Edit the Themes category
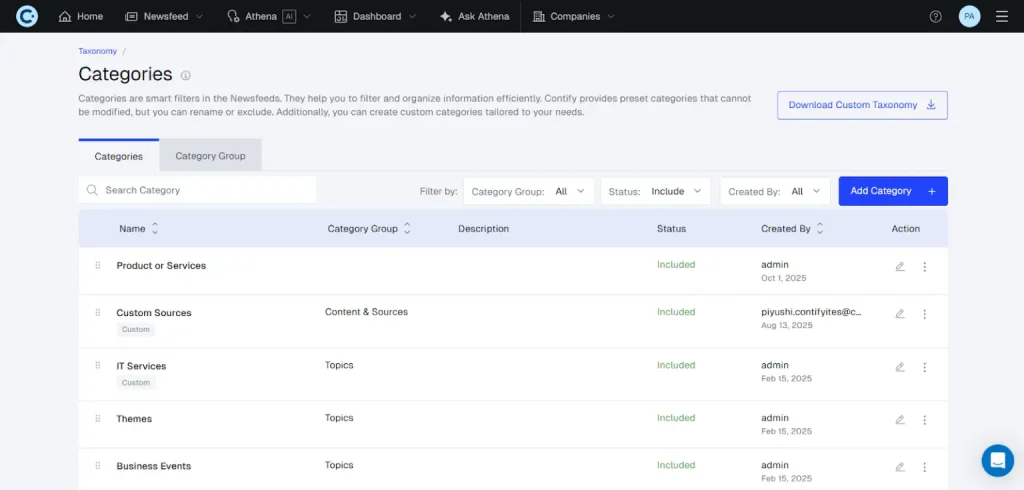Viewport: 1024px width, 490px height. tap(900, 419)
